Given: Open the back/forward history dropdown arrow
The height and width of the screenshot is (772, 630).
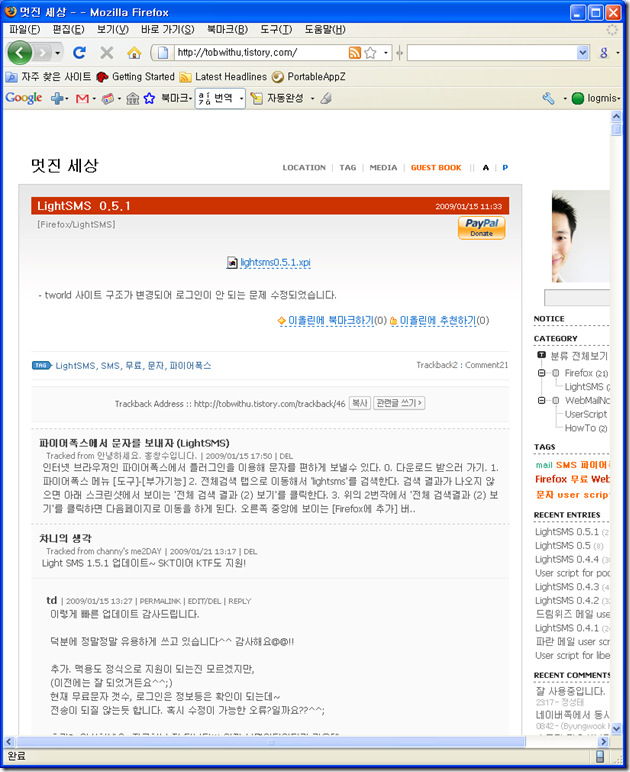Looking at the screenshot, I should point(58,53).
